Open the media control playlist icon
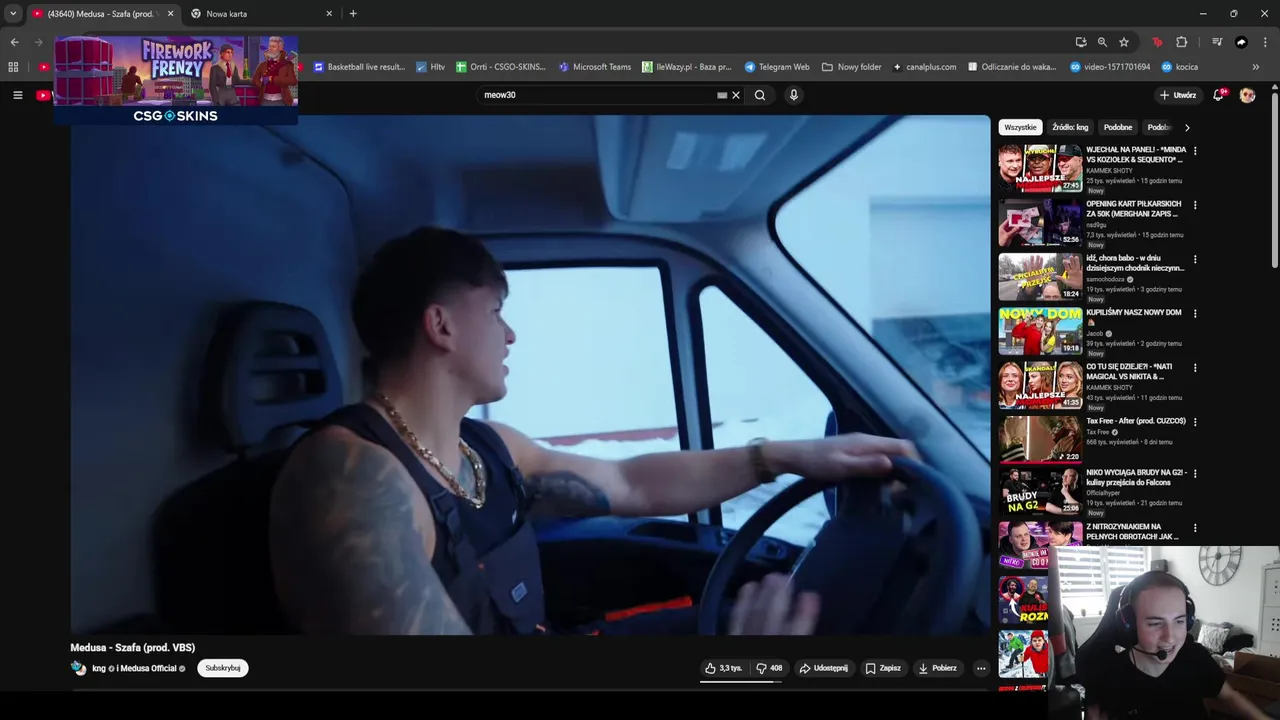Image resolution: width=1280 pixels, height=720 pixels. pyautogui.click(x=1217, y=42)
